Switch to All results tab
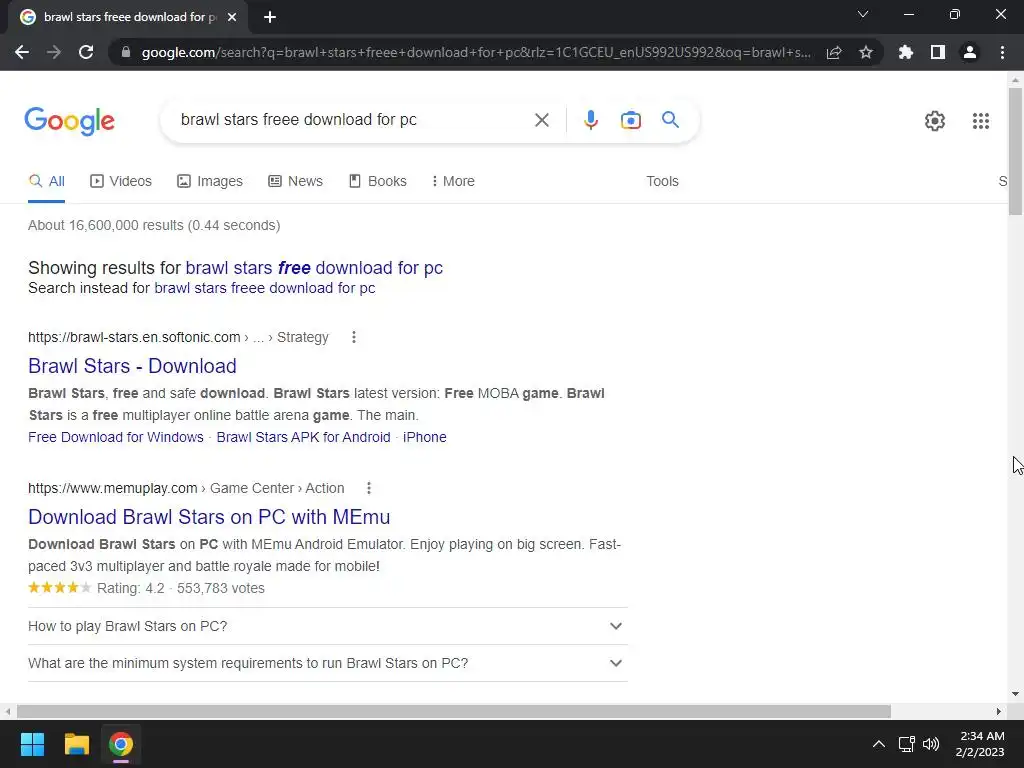 tap(46, 181)
